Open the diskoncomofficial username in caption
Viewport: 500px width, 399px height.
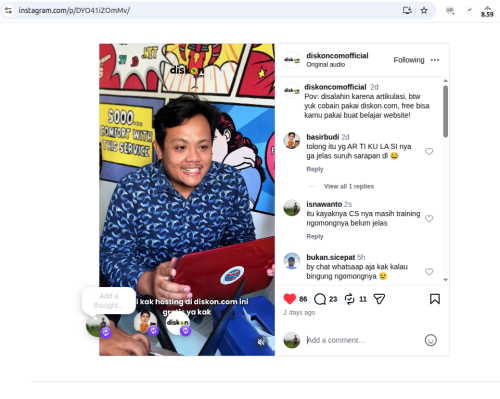[x=335, y=87]
